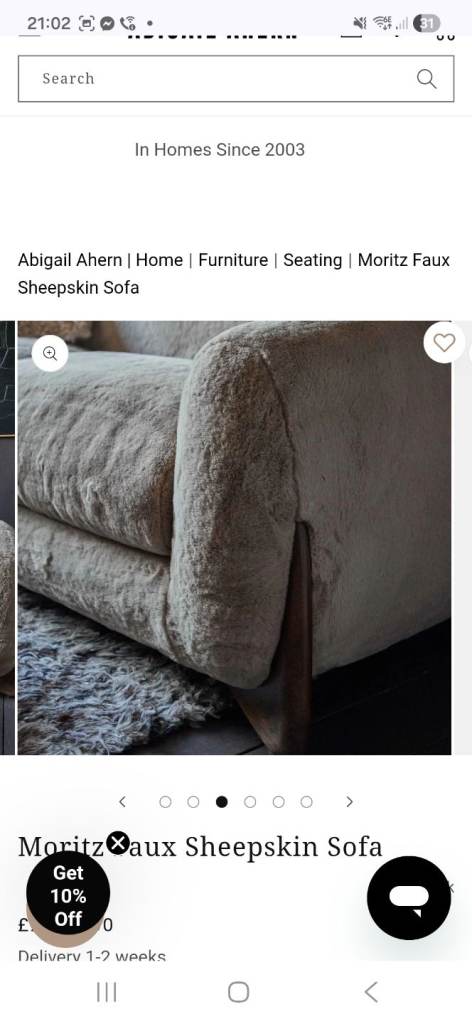Screen dimensions: 472x1024
Task: Claim the Get 10% Off offer
Action: [68, 896]
